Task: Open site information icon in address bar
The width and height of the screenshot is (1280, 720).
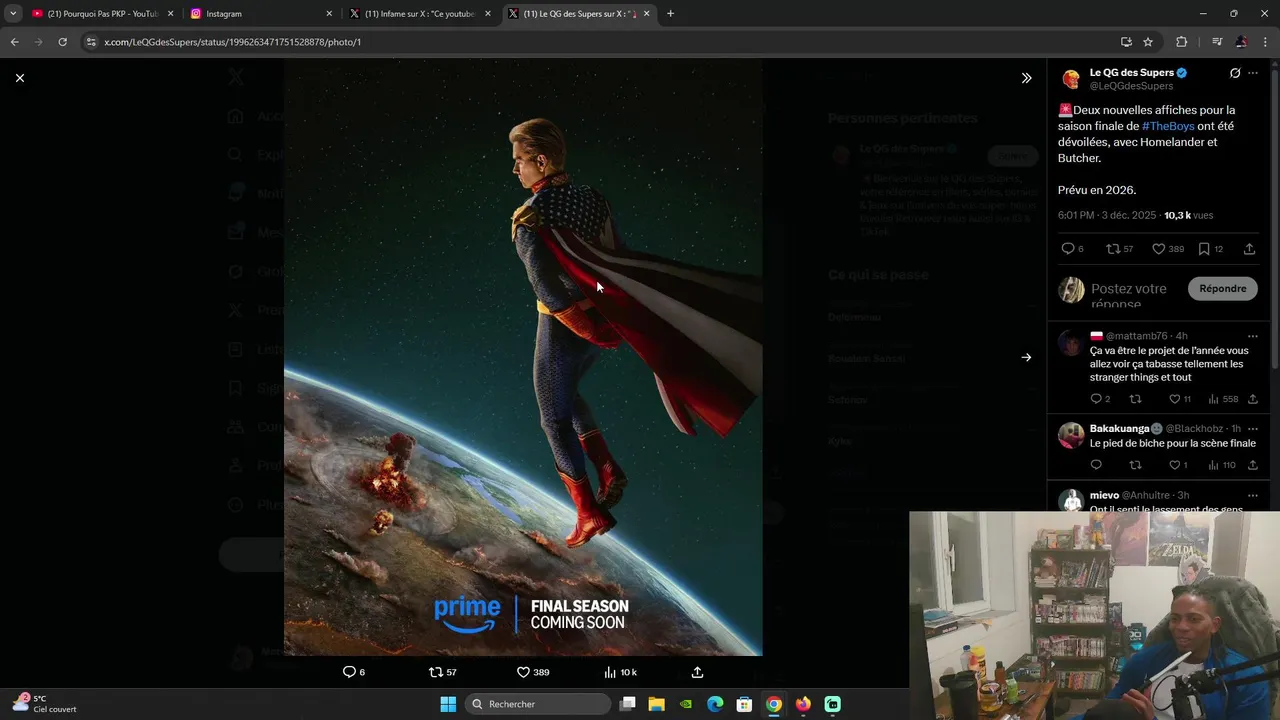Action: [x=91, y=42]
